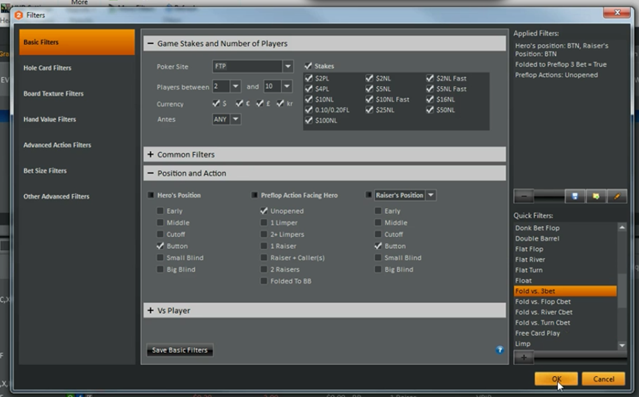This screenshot has height=397, width=639.
Task: Select applied filter 'Preflop Actions: Unopened'
Action: click(x=556, y=75)
